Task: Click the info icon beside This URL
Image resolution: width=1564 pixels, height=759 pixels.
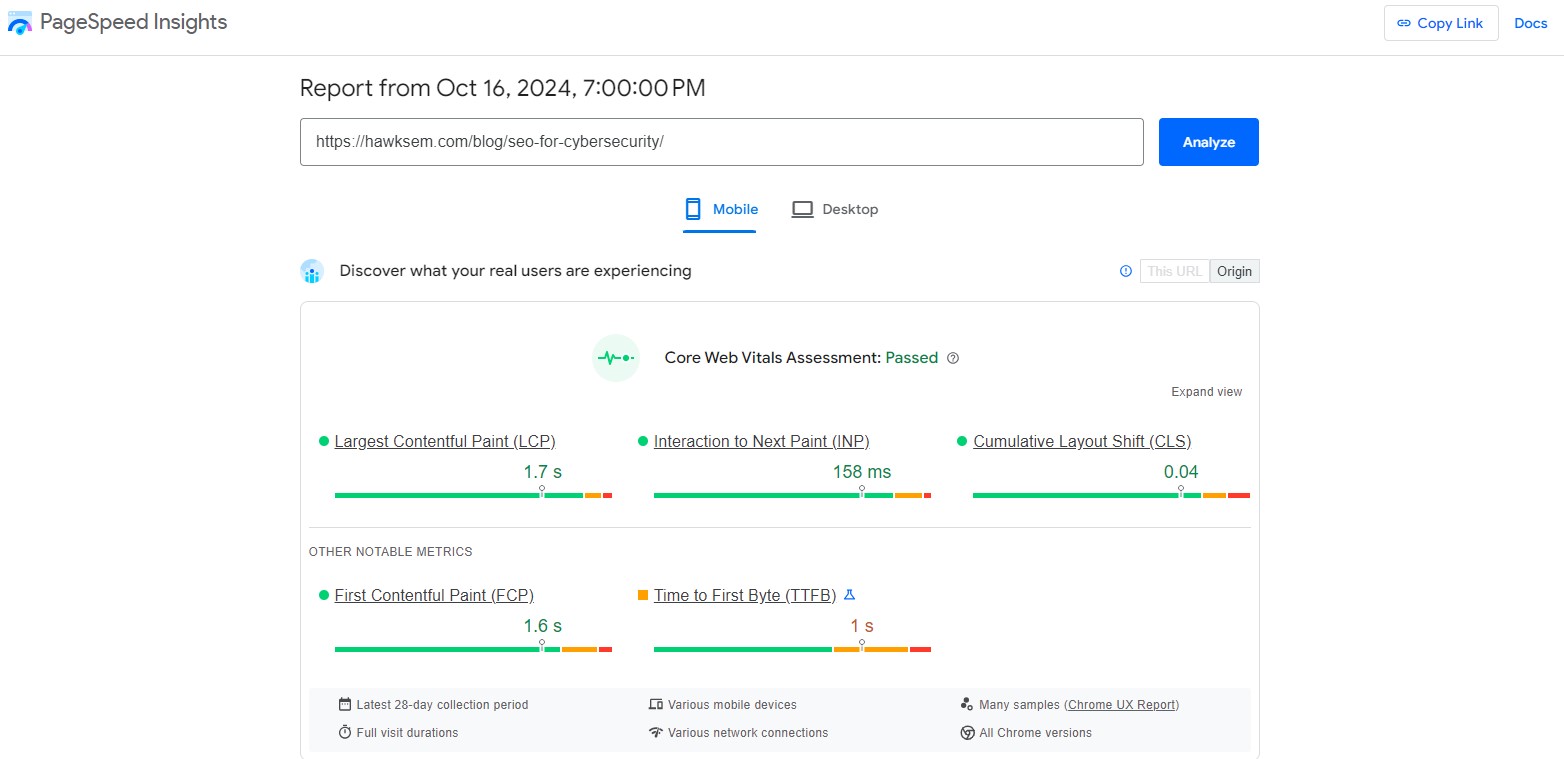Action: click(x=1126, y=271)
